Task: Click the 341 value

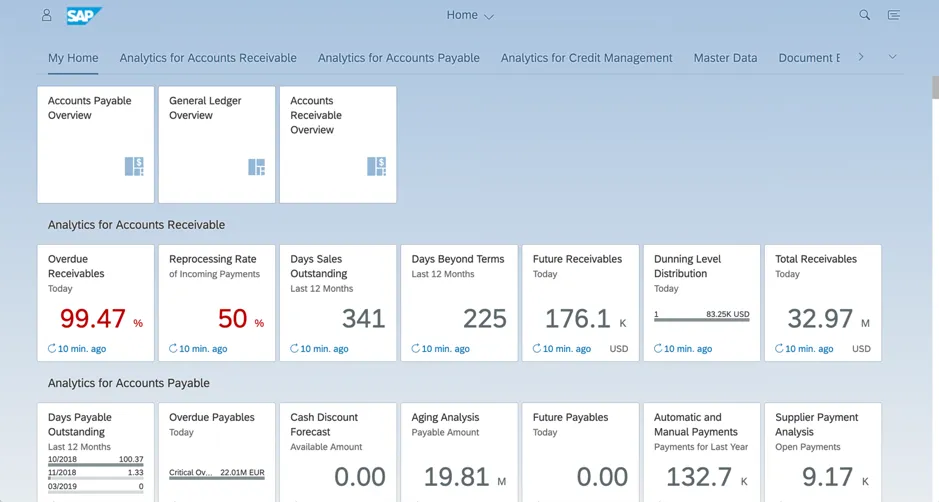Action: point(364,319)
